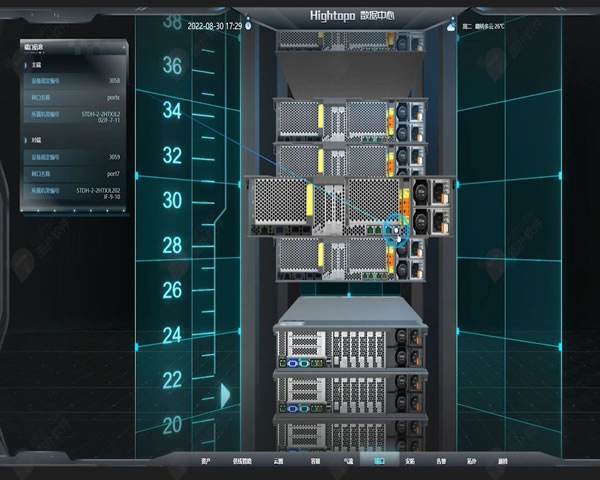Click the highlighted circular port marker
The image size is (600, 480).
coord(397,229)
